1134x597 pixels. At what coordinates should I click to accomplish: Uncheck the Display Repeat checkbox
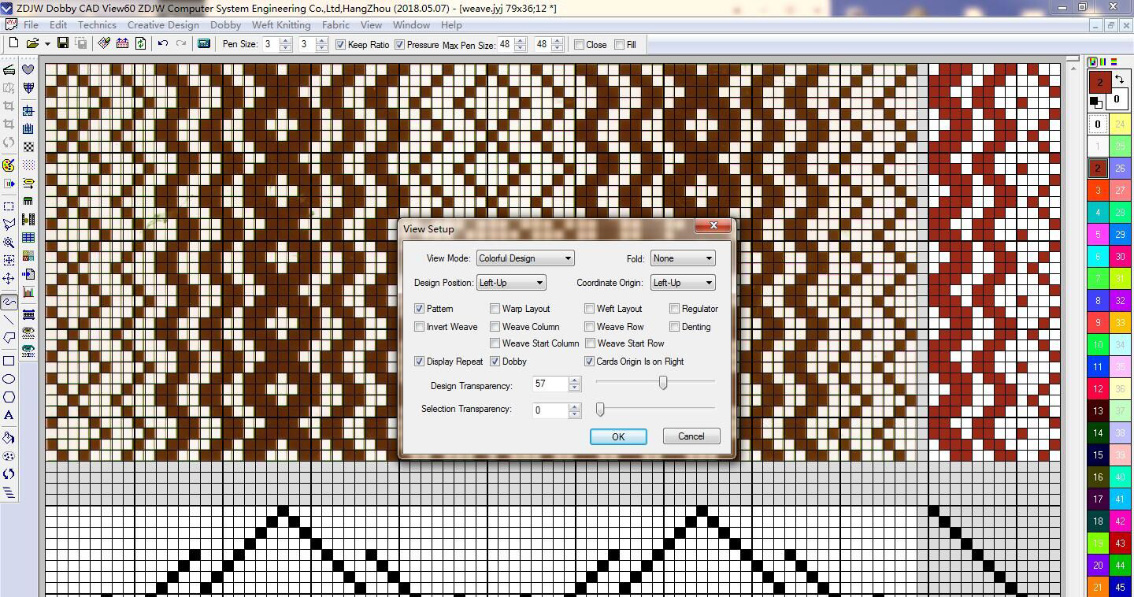419,361
